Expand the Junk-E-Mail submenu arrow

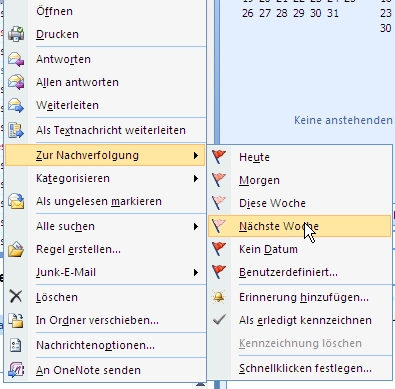click(196, 273)
